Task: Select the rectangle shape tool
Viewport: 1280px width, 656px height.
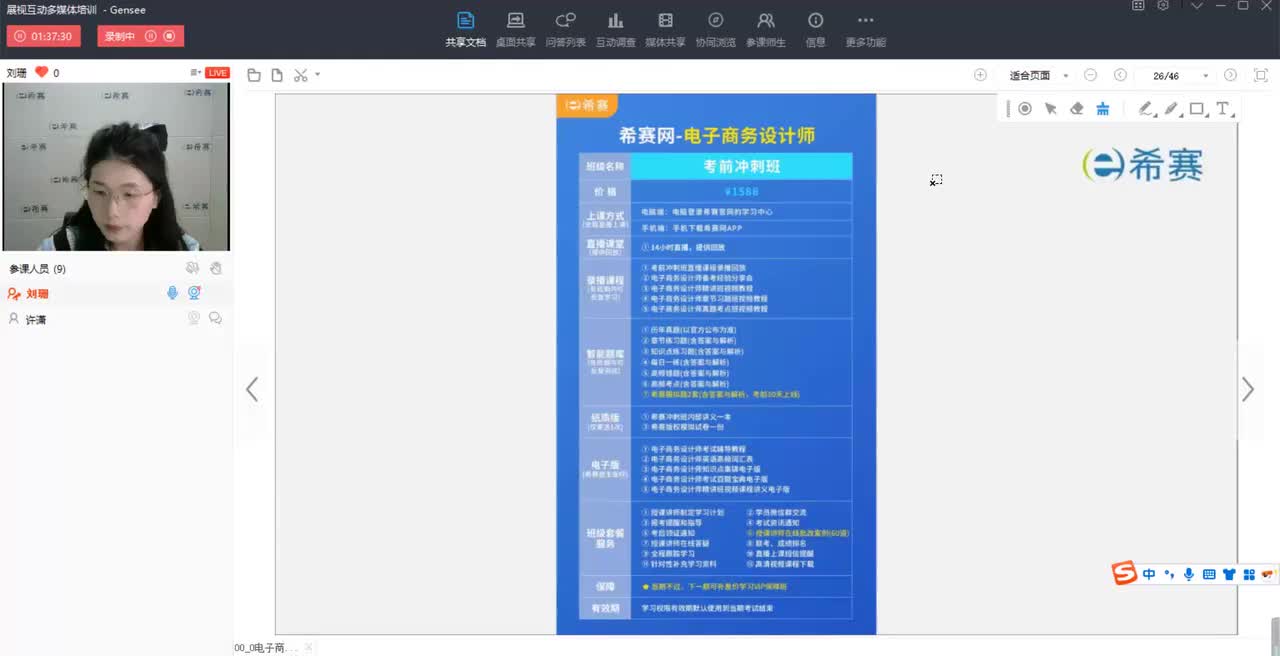Action: point(1197,109)
